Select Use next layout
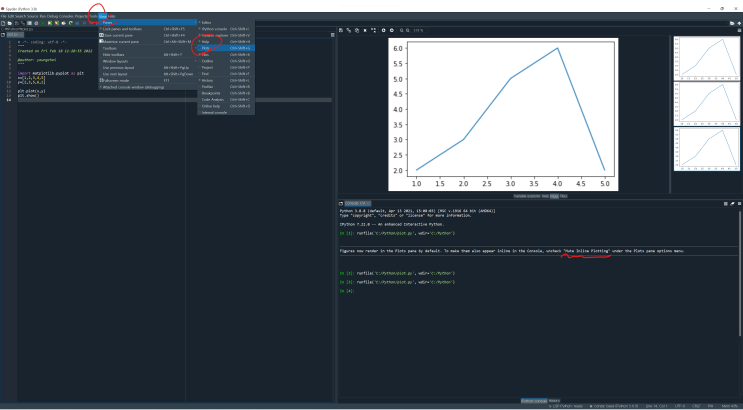Image resolution: width=743 pixels, height=410 pixels. click(x=147, y=74)
